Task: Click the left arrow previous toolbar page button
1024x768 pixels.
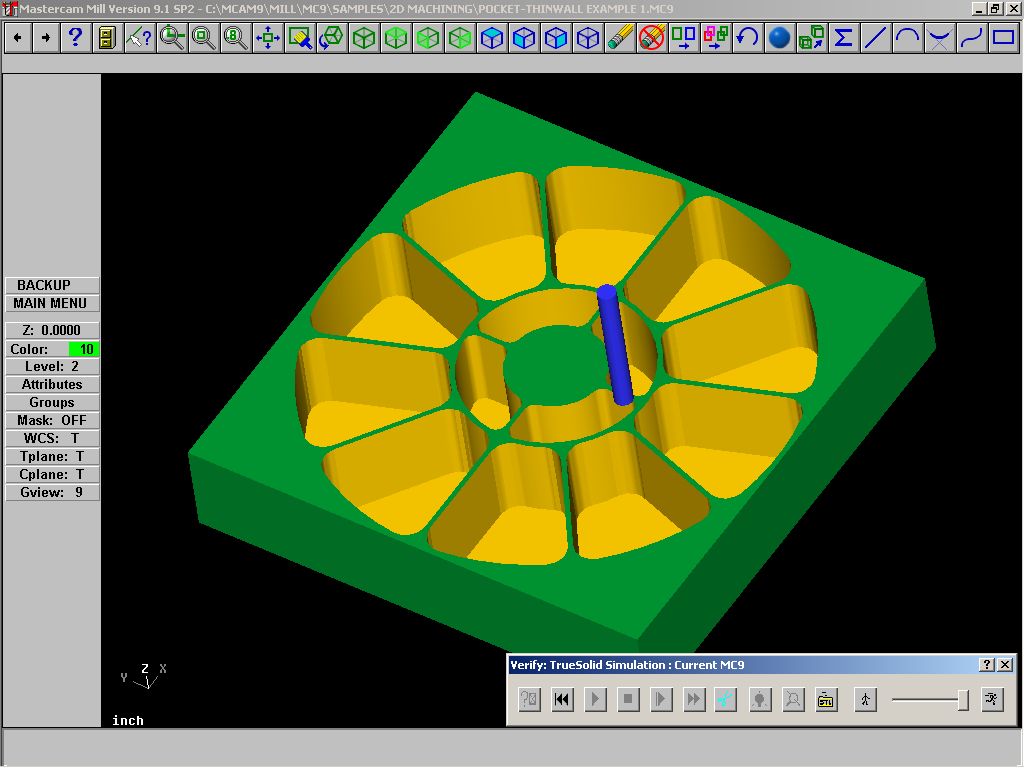Action: click(x=18, y=38)
